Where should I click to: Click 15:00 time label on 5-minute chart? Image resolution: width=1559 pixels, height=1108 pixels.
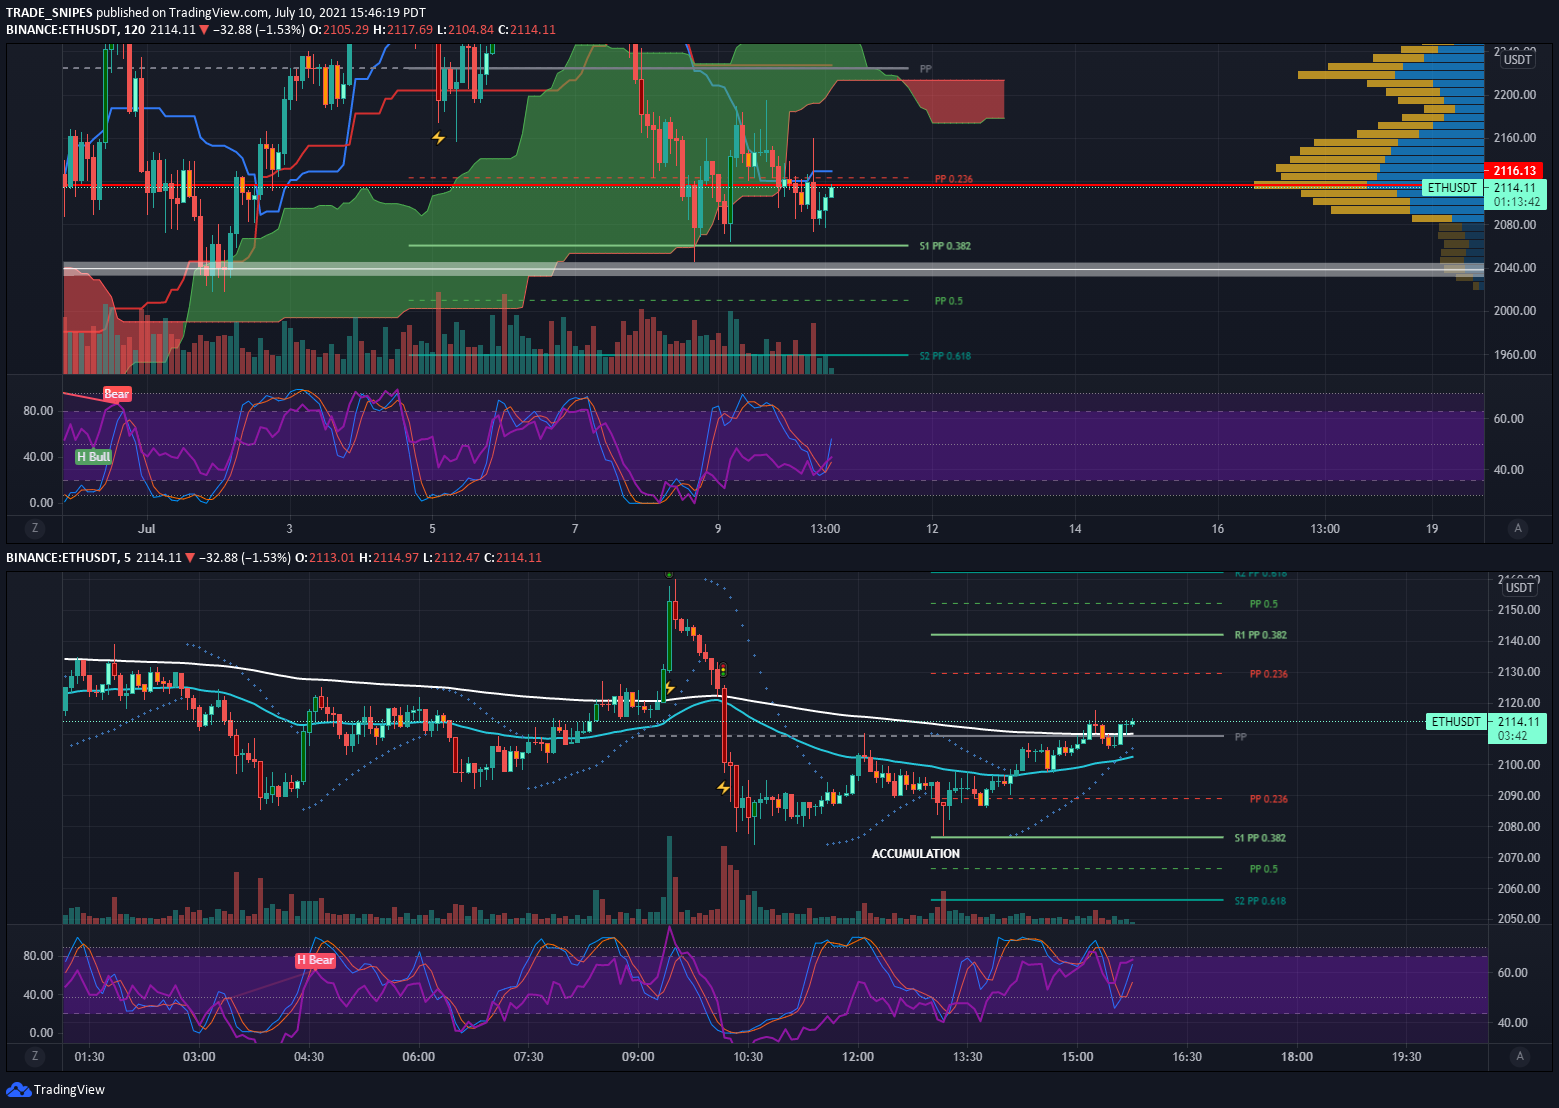tap(1077, 1056)
